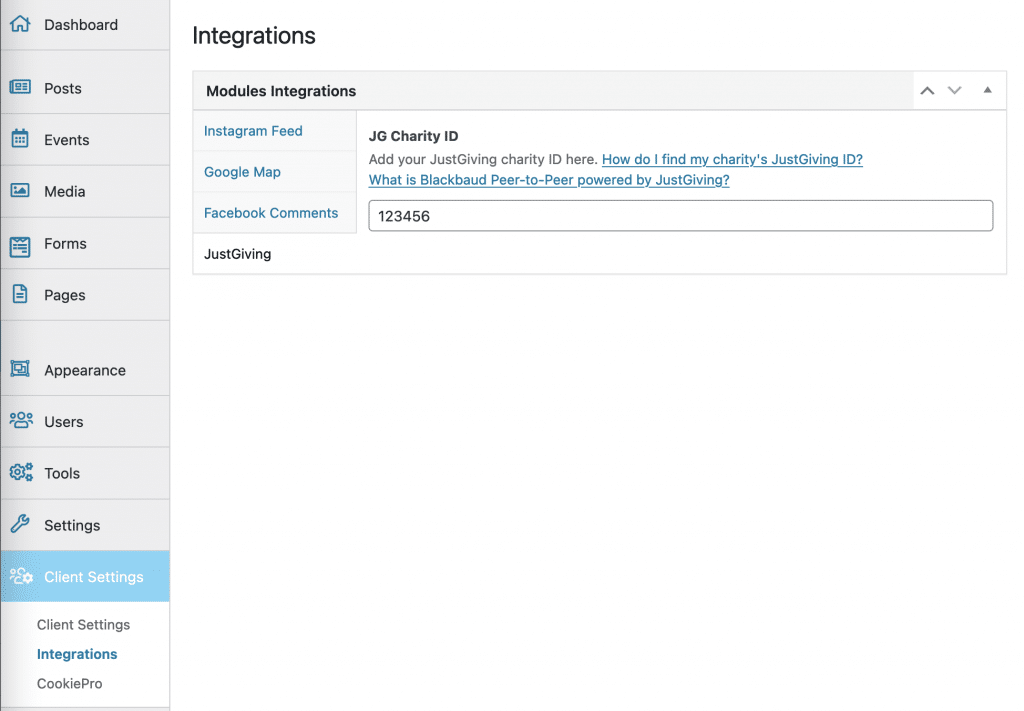Image resolution: width=1024 pixels, height=711 pixels.
Task: Click the JG Charity ID label
Action: pyautogui.click(x=413, y=136)
